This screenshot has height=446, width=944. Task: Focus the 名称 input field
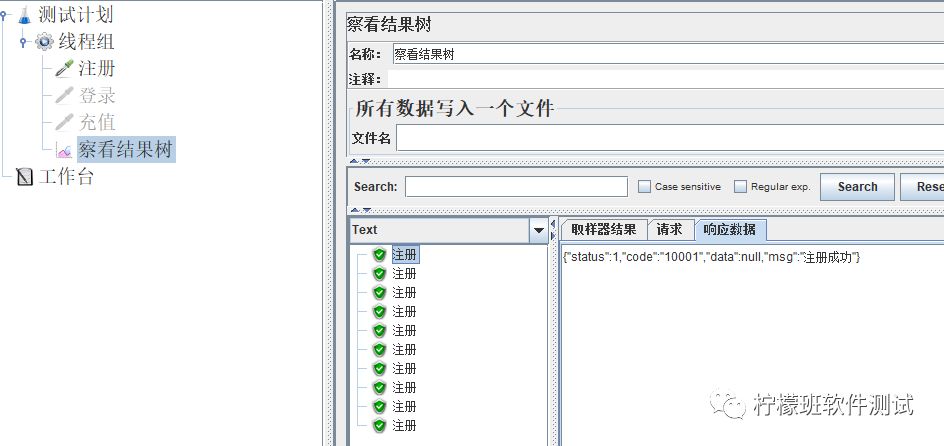coord(668,54)
